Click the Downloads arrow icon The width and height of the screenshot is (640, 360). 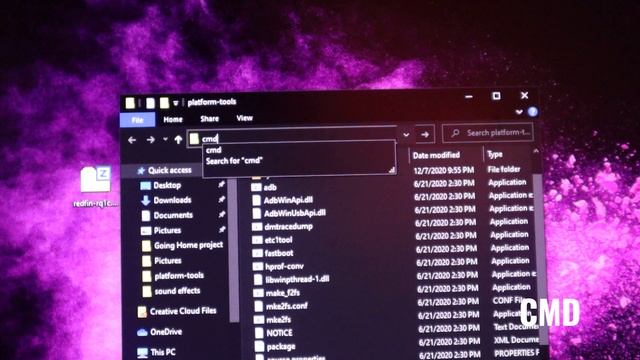pos(145,200)
